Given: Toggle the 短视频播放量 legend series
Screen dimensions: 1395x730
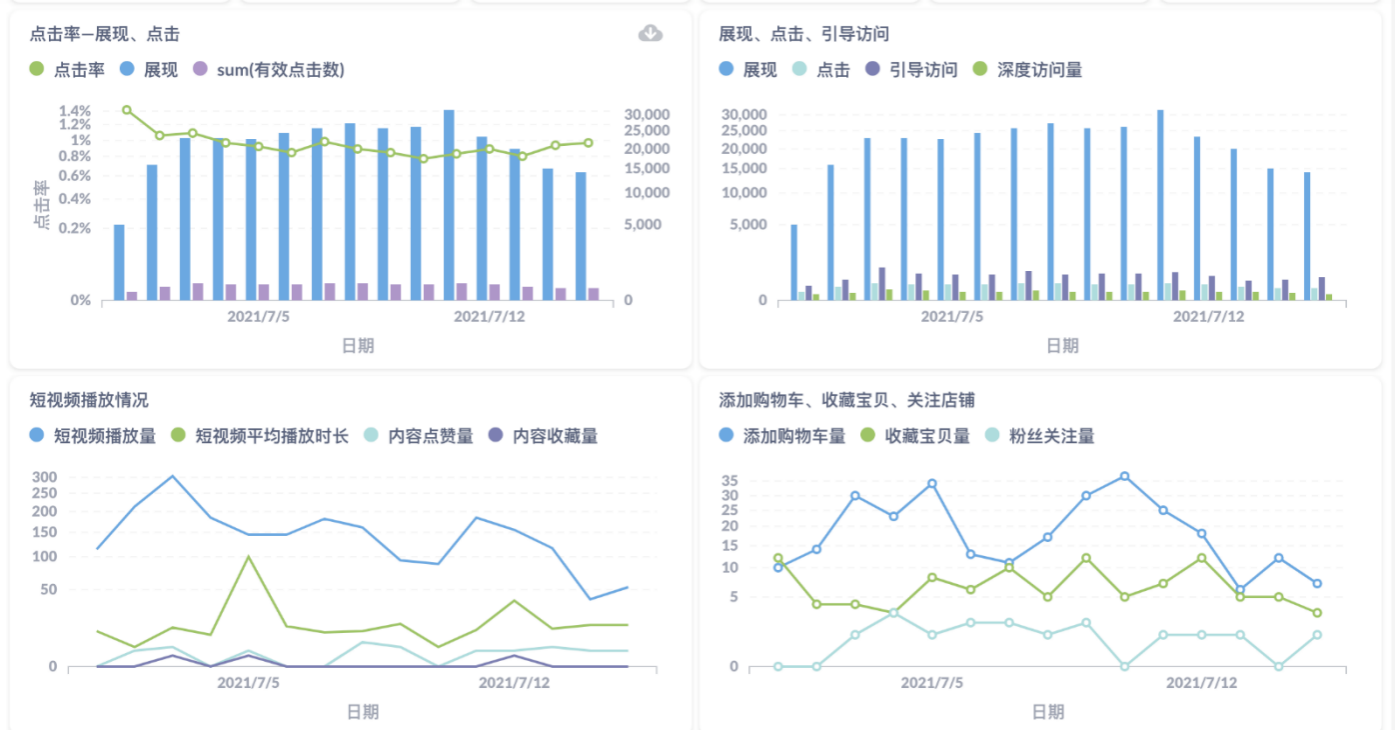Looking at the screenshot, I should 93,436.
